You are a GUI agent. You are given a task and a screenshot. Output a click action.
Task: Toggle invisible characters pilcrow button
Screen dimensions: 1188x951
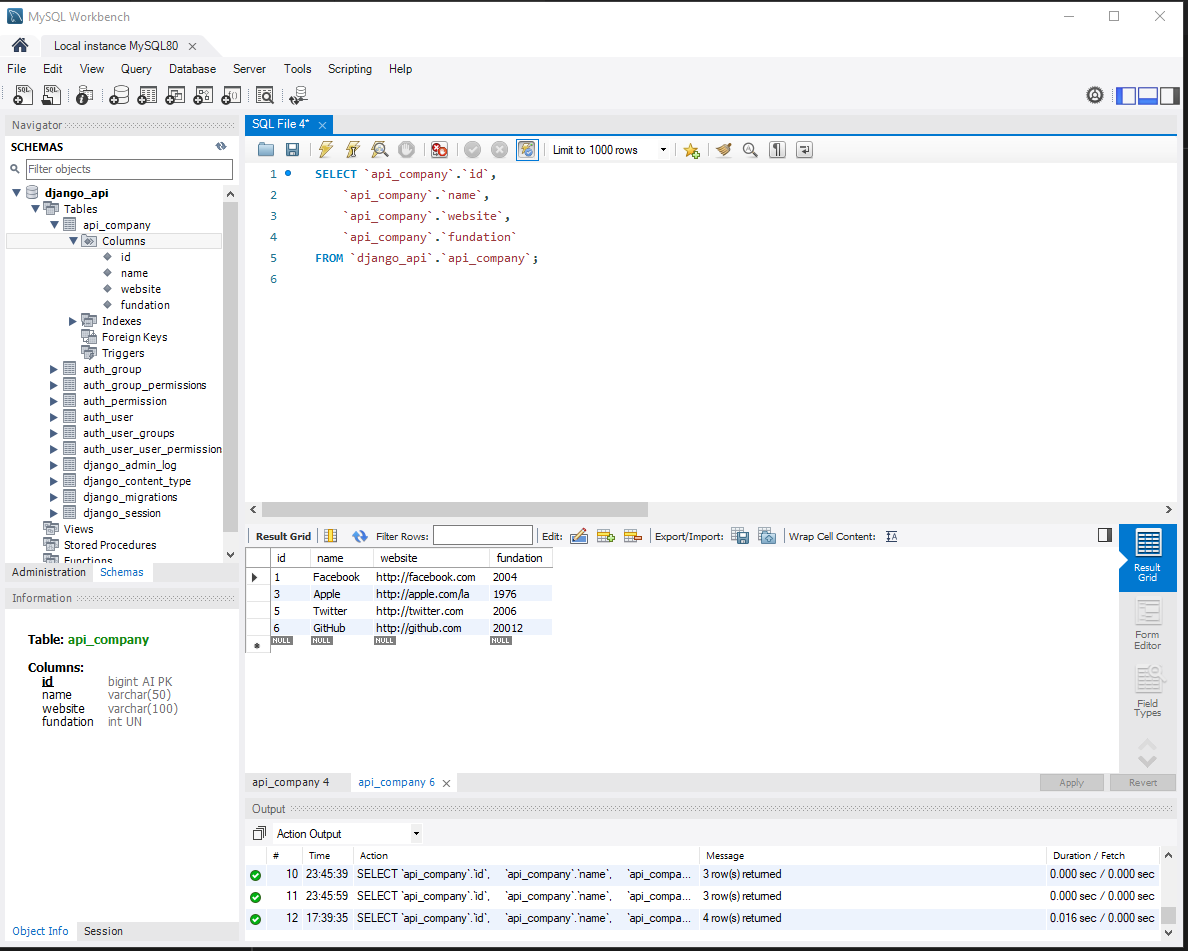click(x=777, y=150)
